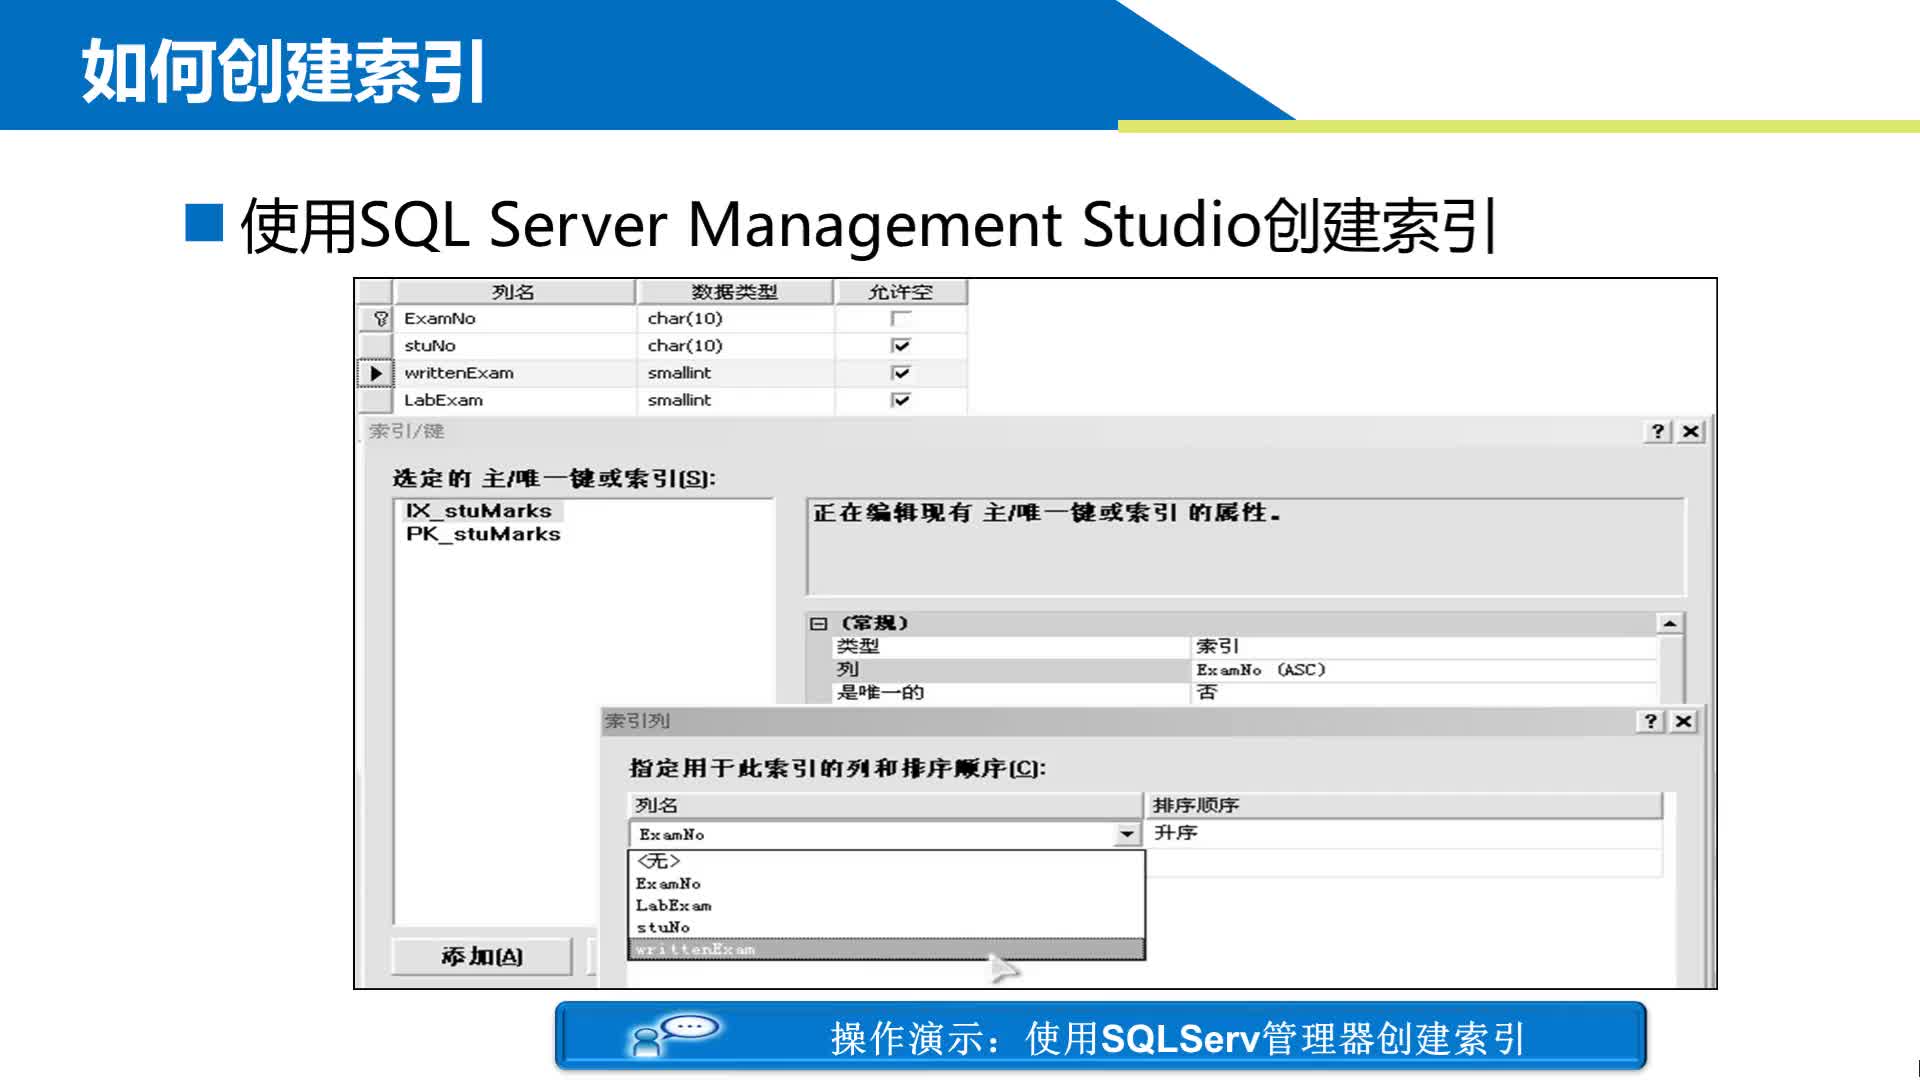Open the column name dropdown arrow
Viewport: 1920px width, 1080px height.
[x=1127, y=834]
